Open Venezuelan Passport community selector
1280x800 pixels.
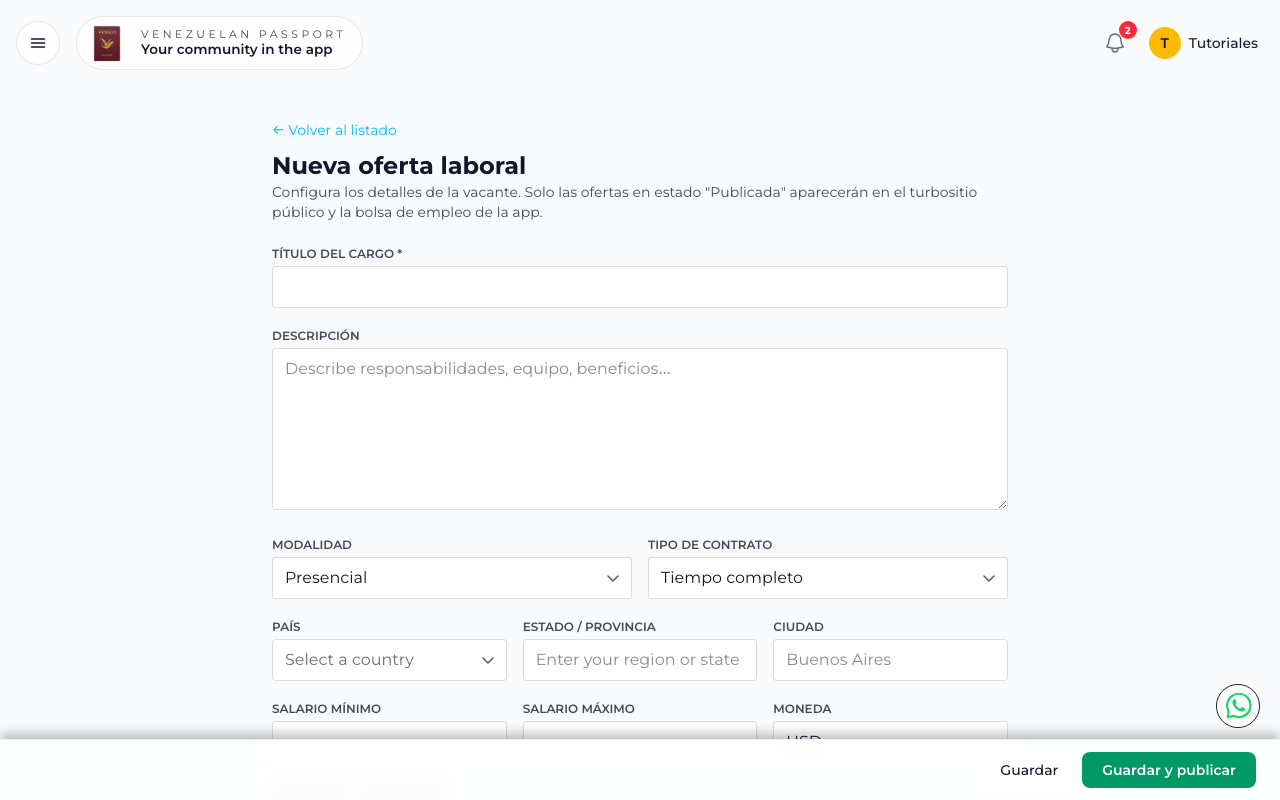pos(219,43)
